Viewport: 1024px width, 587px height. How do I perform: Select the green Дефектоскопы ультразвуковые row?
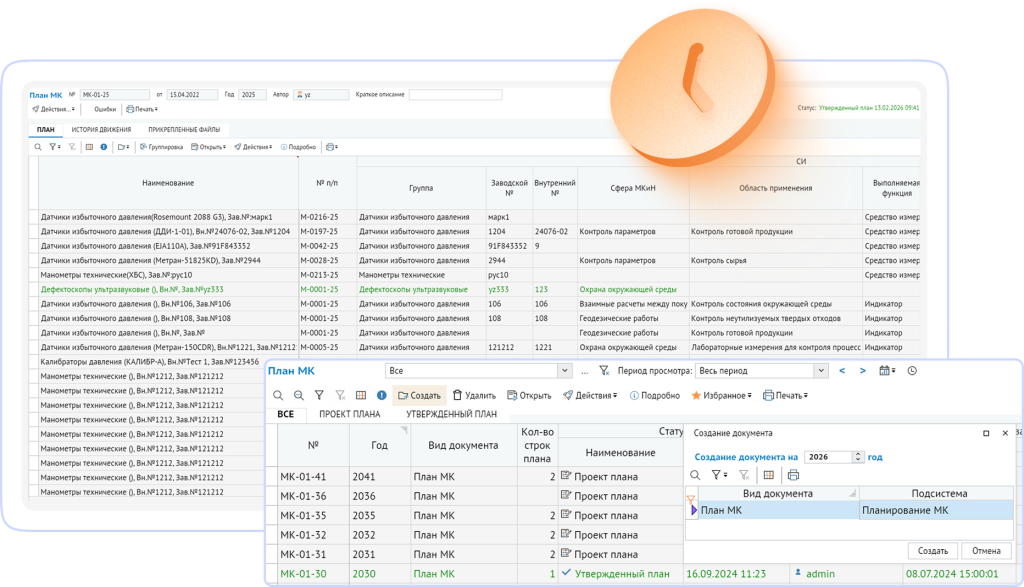click(x=473, y=289)
